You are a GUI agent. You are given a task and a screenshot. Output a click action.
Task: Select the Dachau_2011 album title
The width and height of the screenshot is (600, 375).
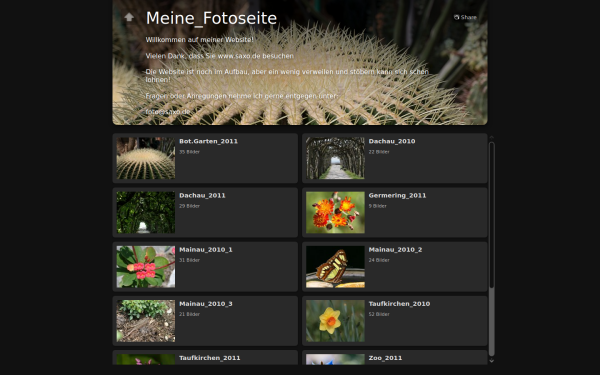pyautogui.click(x=202, y=196)
